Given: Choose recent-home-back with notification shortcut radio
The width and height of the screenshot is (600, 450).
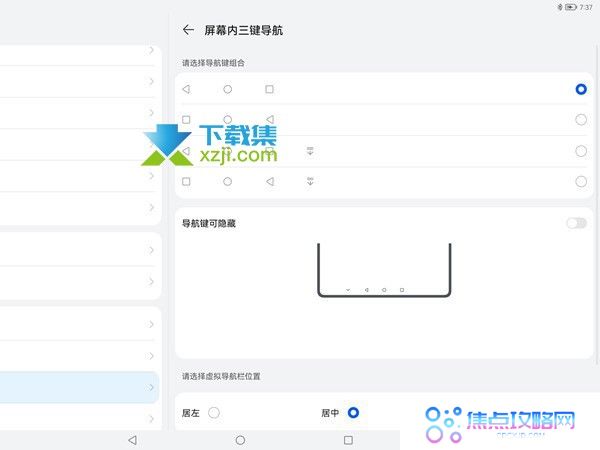Looking at the screenshot, I should [x=581, y=181].
